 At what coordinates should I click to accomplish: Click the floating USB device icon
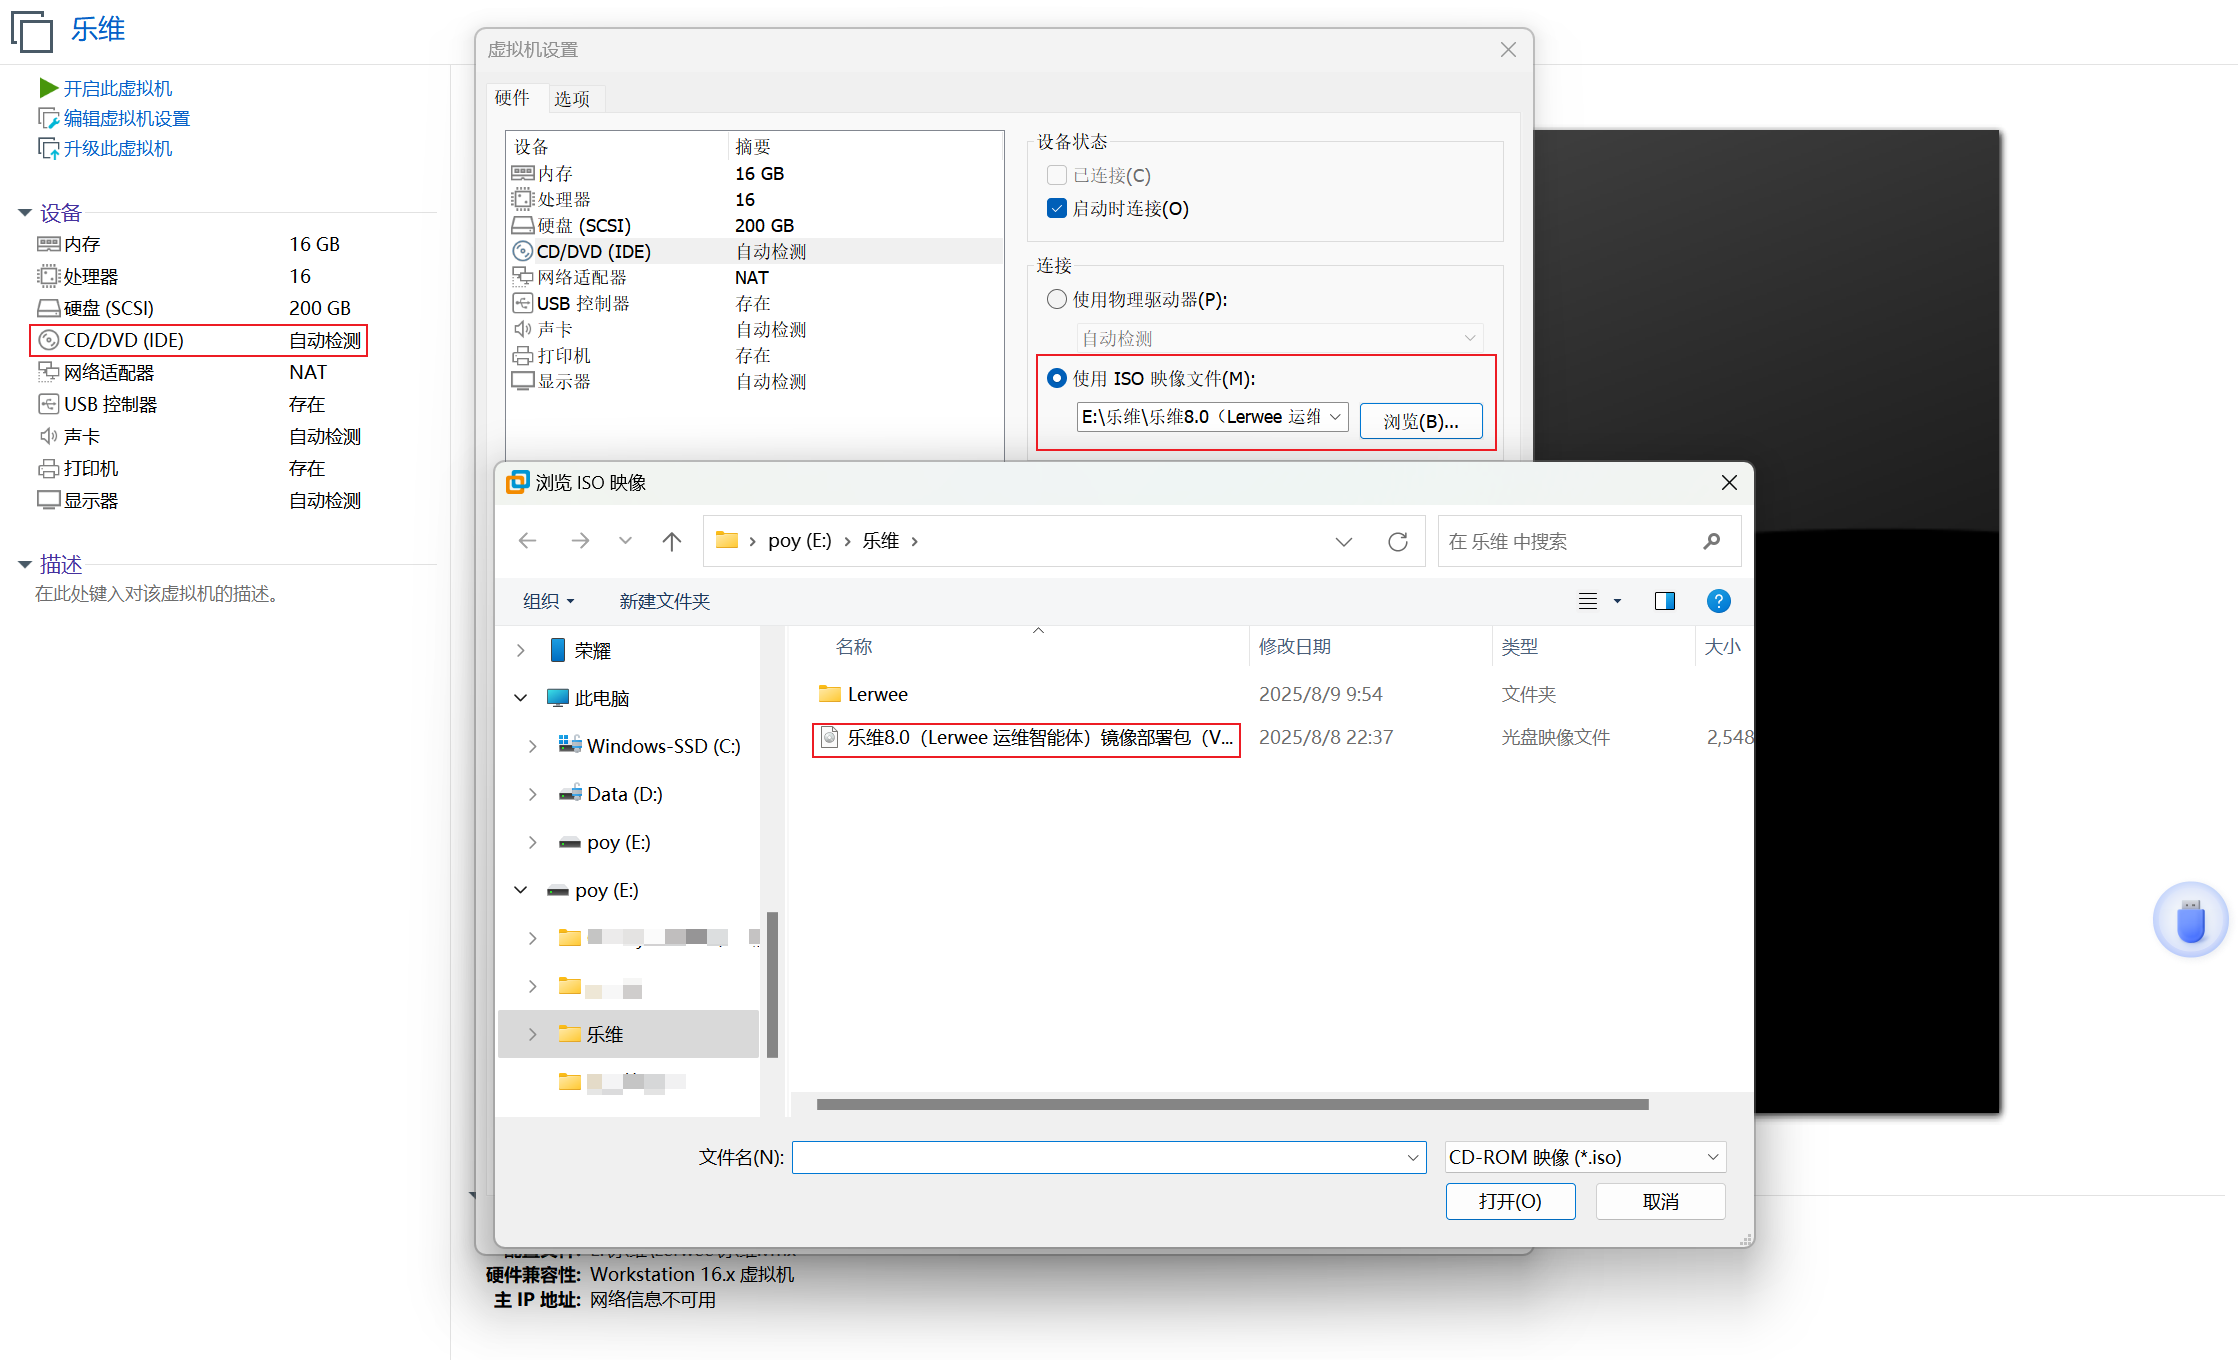[x=2190, y=919]
